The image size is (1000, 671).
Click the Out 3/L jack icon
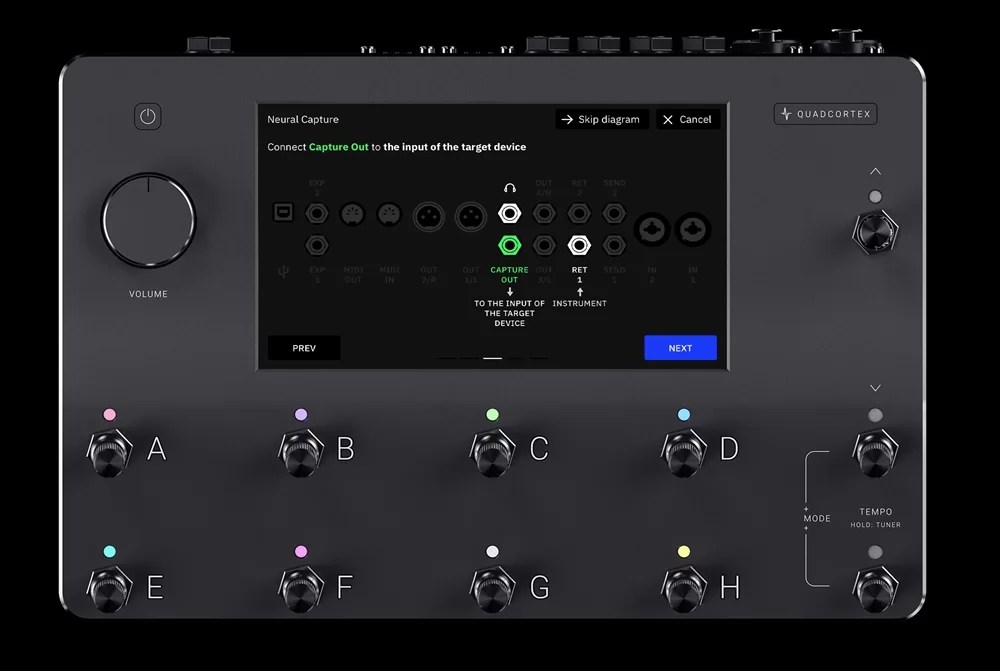544,245
